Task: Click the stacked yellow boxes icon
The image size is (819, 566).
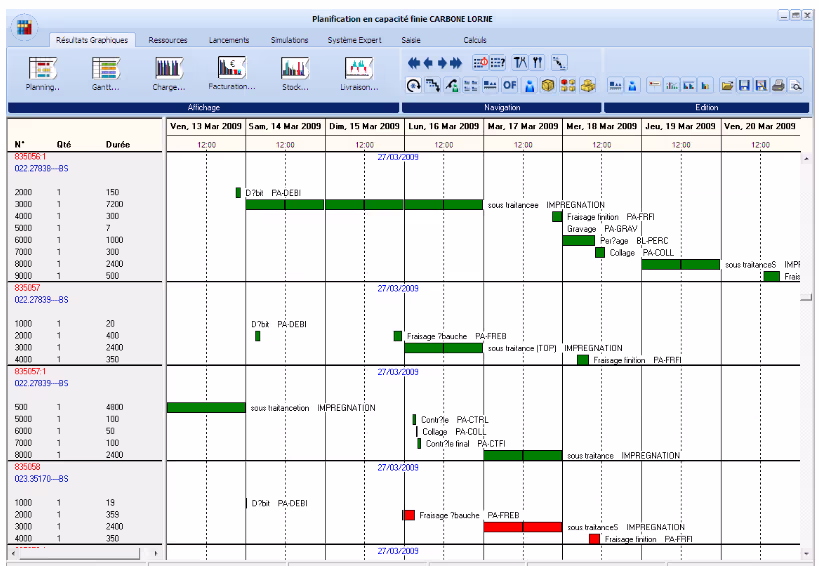Action: point(588,85)
